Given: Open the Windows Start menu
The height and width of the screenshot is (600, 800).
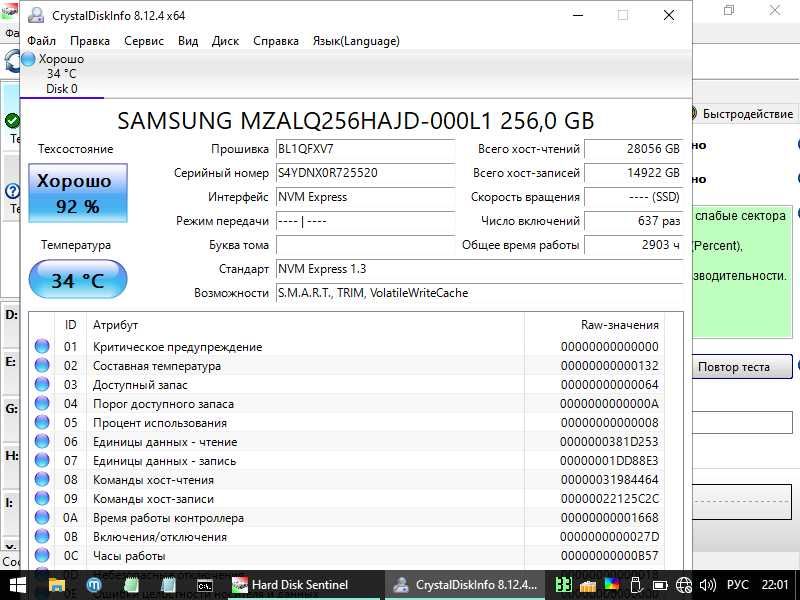Looking at the screenshot, I should [x=17, y=585].
